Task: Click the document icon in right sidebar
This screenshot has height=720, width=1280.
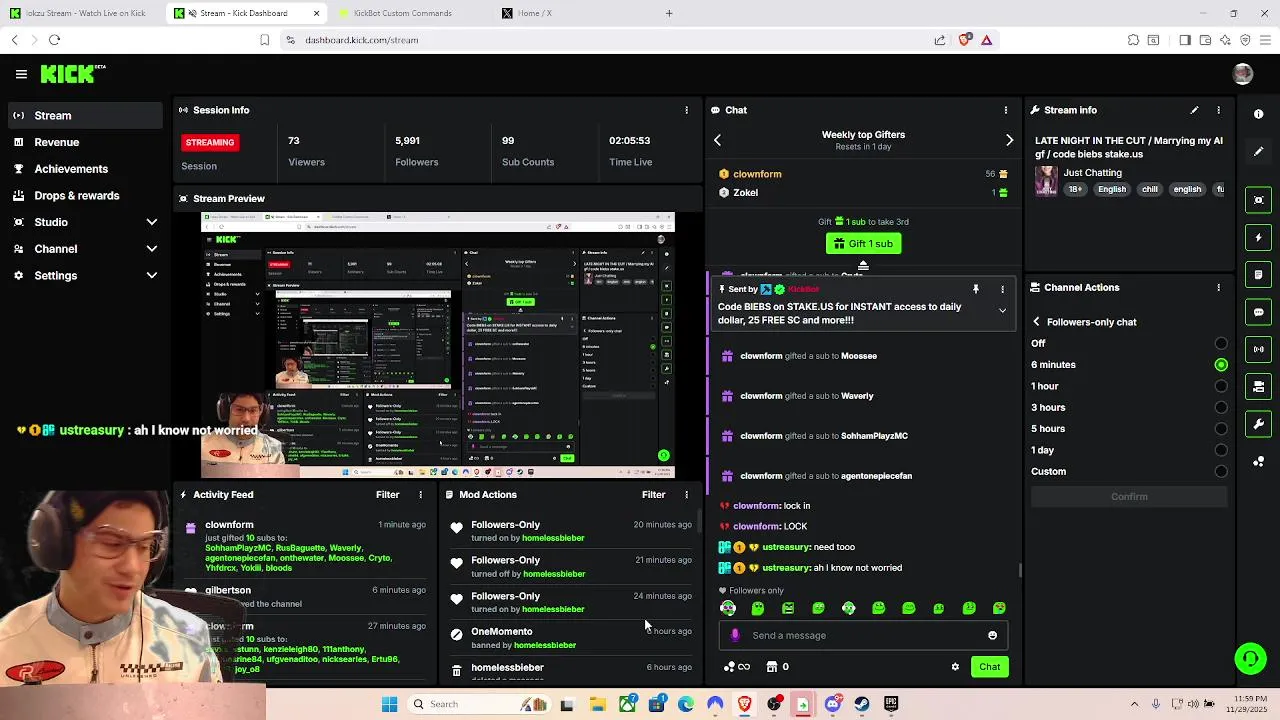Action: (1259, 275)
